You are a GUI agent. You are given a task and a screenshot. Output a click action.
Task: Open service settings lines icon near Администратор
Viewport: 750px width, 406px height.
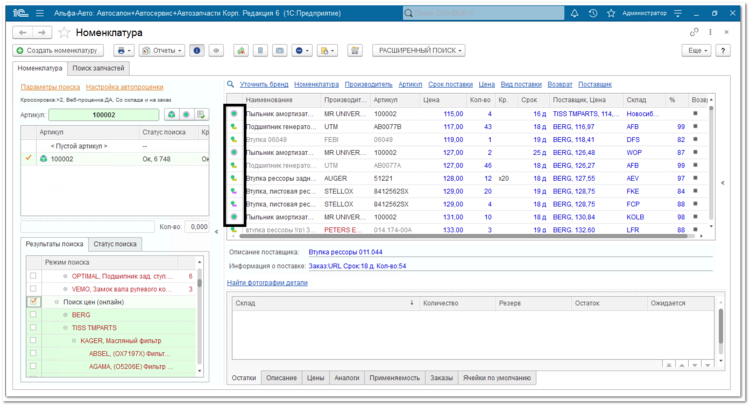[678, 13]
